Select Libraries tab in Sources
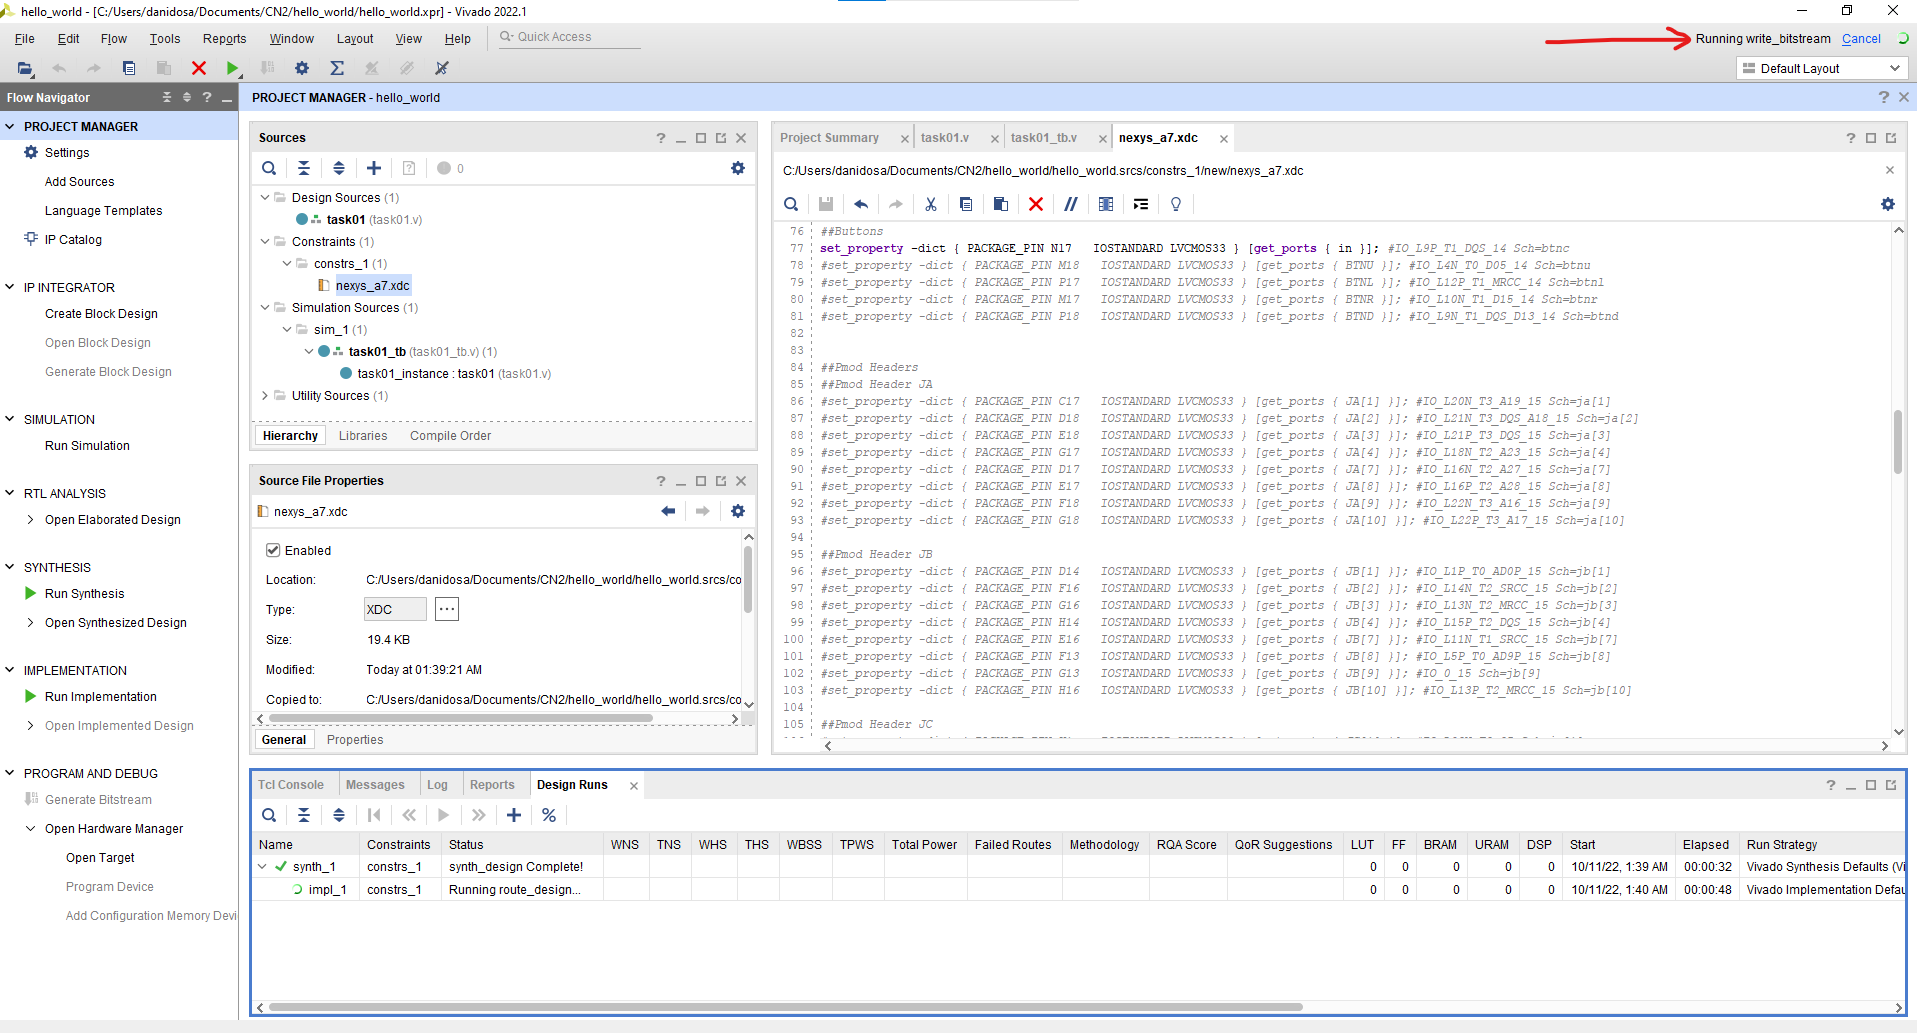 pyautogui.click(x=363, y=436)
